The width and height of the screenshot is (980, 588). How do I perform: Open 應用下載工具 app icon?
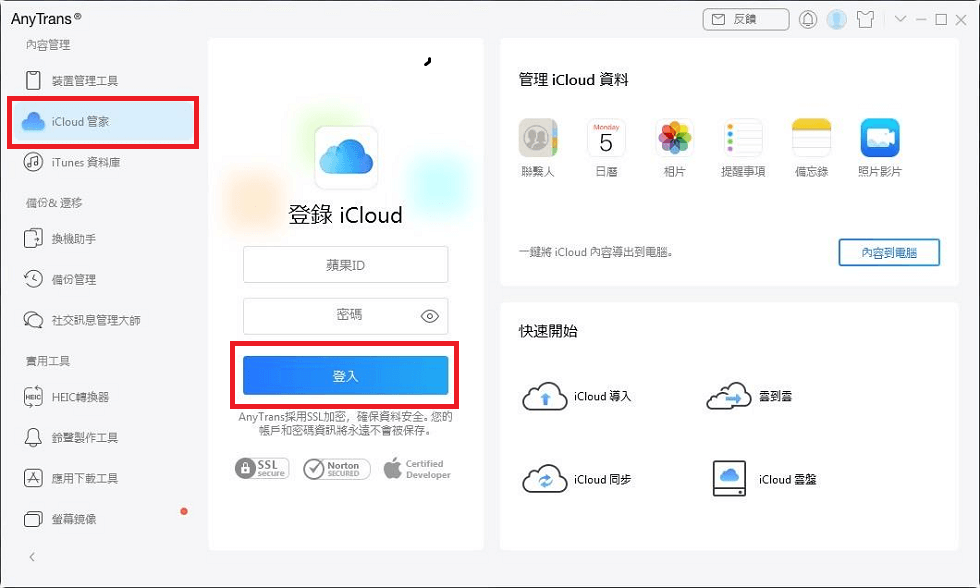[33, 478]
